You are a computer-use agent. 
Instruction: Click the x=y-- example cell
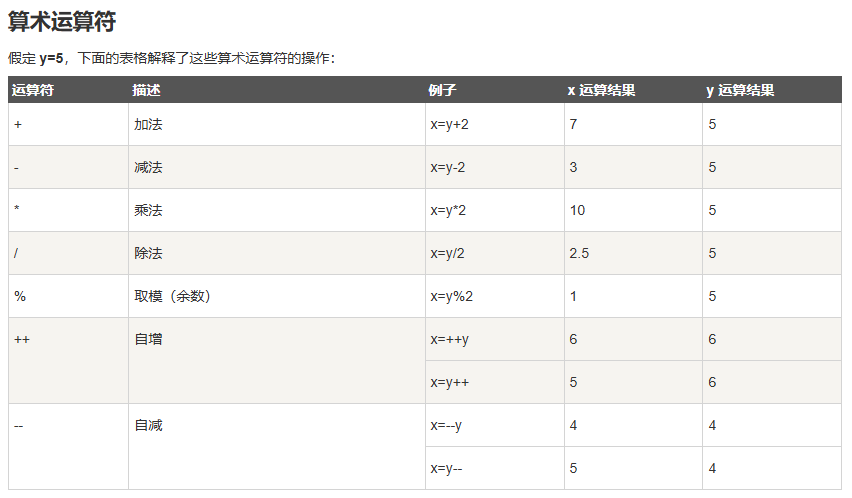click(446, 469)
